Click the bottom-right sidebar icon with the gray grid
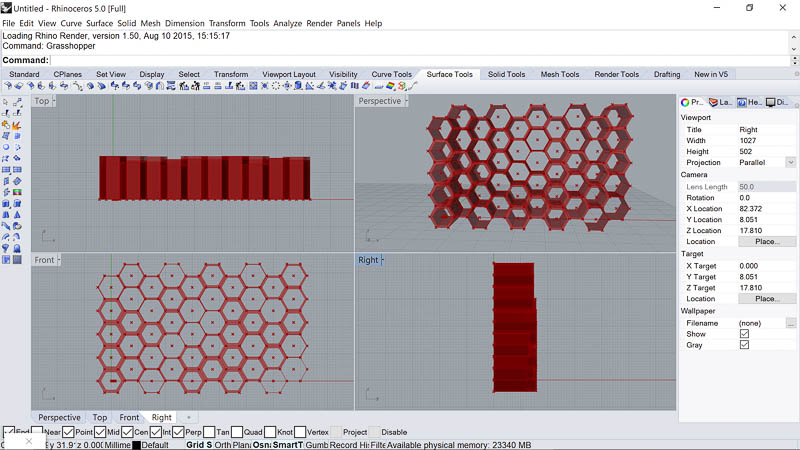The image size is (800, 450). 17,260
